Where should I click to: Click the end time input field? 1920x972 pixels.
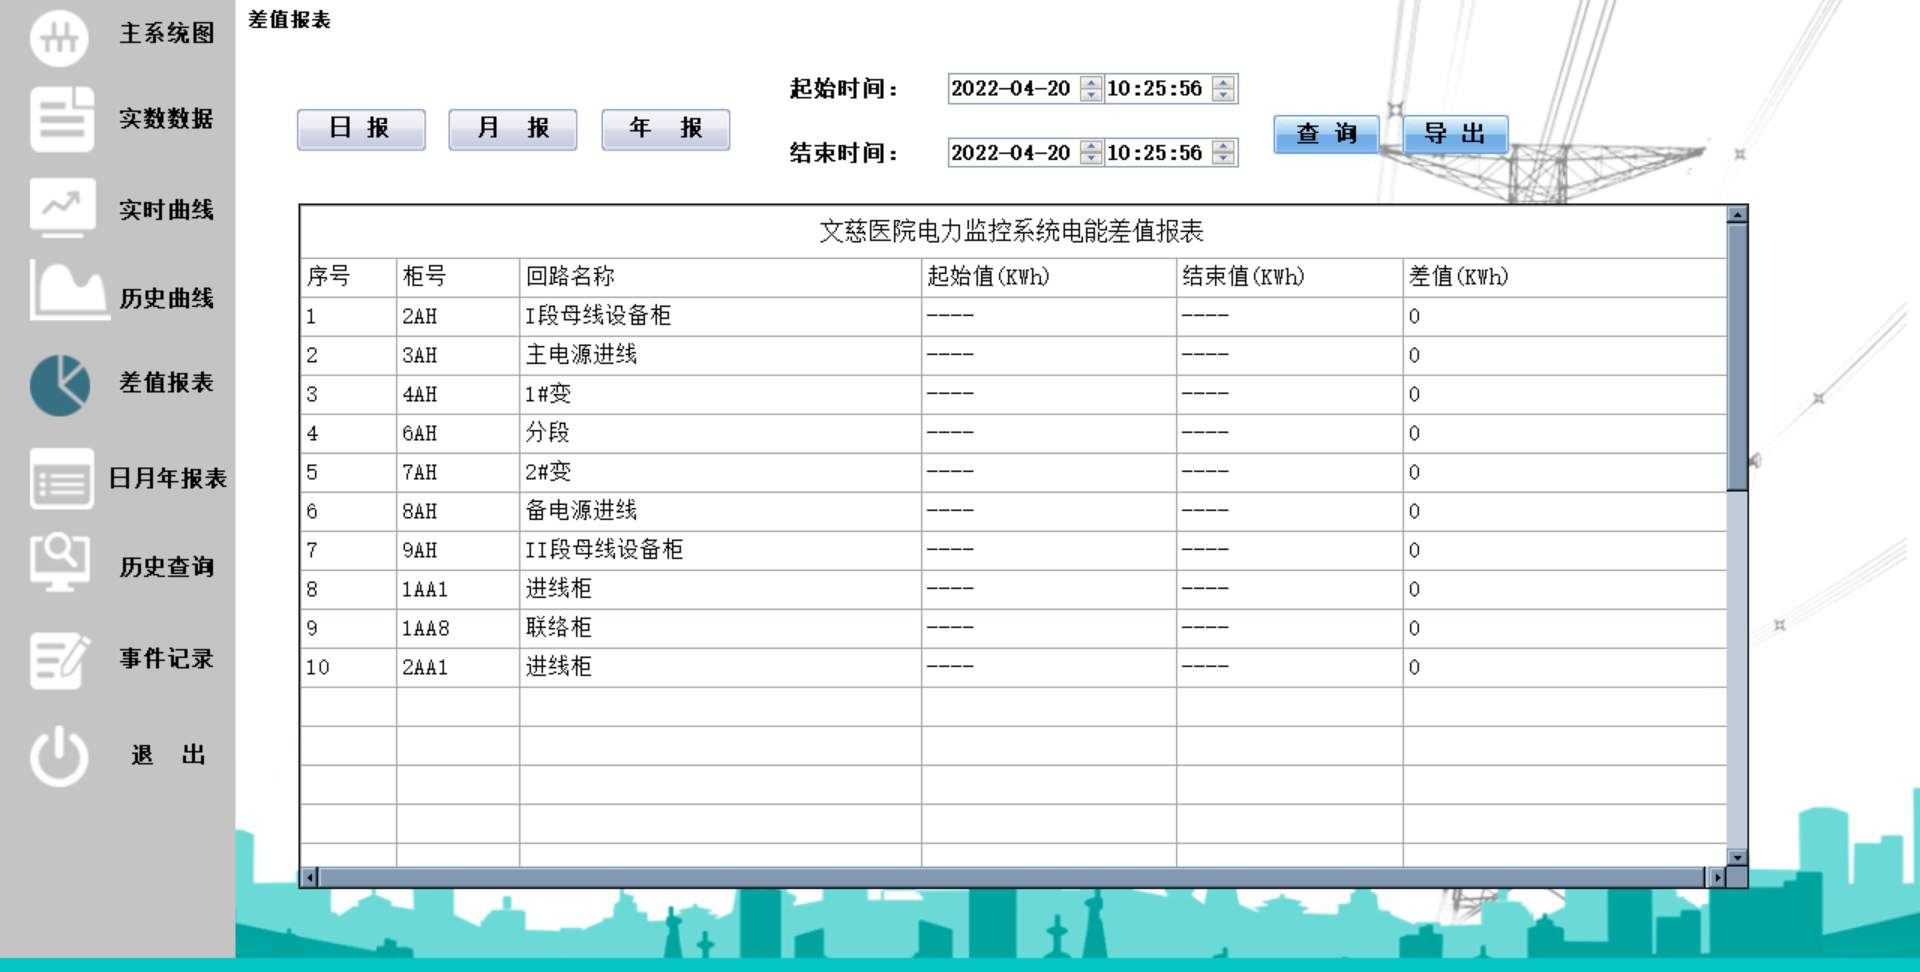point(1155,153)
